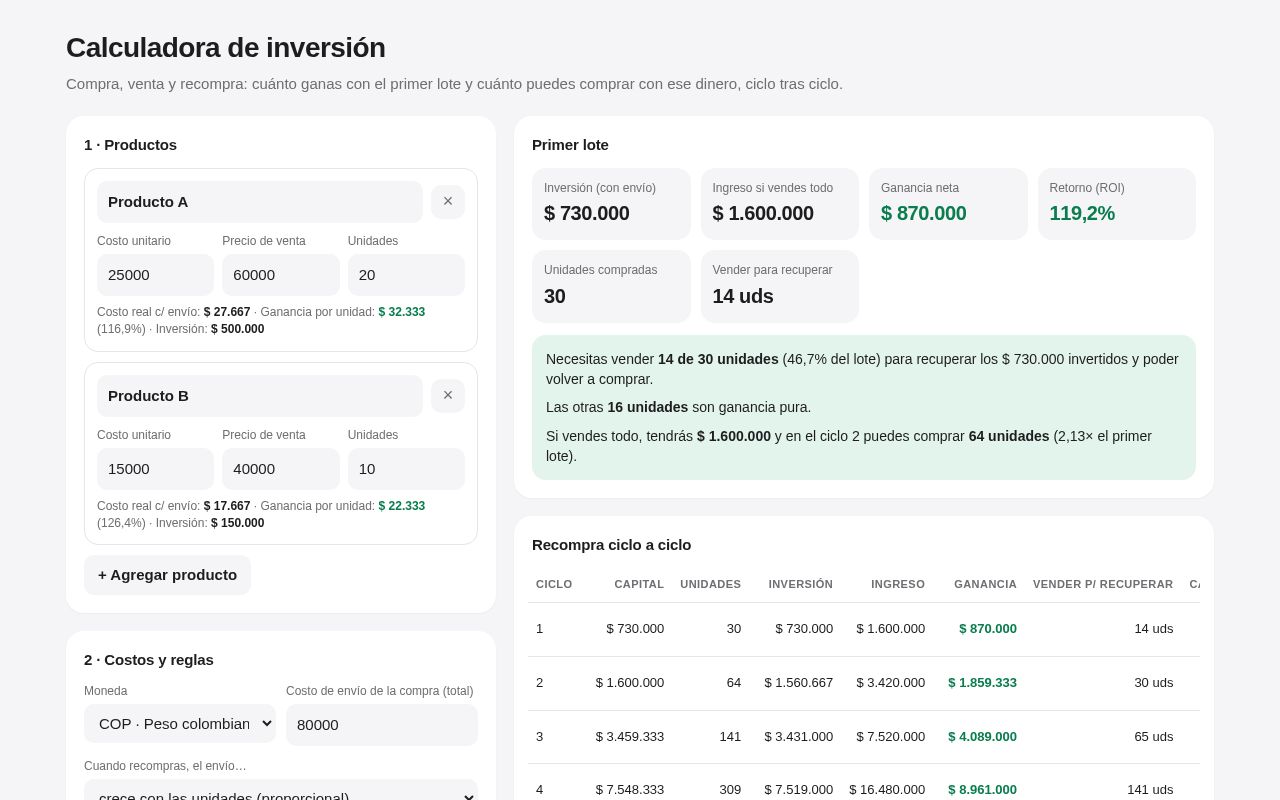Click the Unidades compradas card
Screen dimensions: 1280x800
[x=611, y=286]
